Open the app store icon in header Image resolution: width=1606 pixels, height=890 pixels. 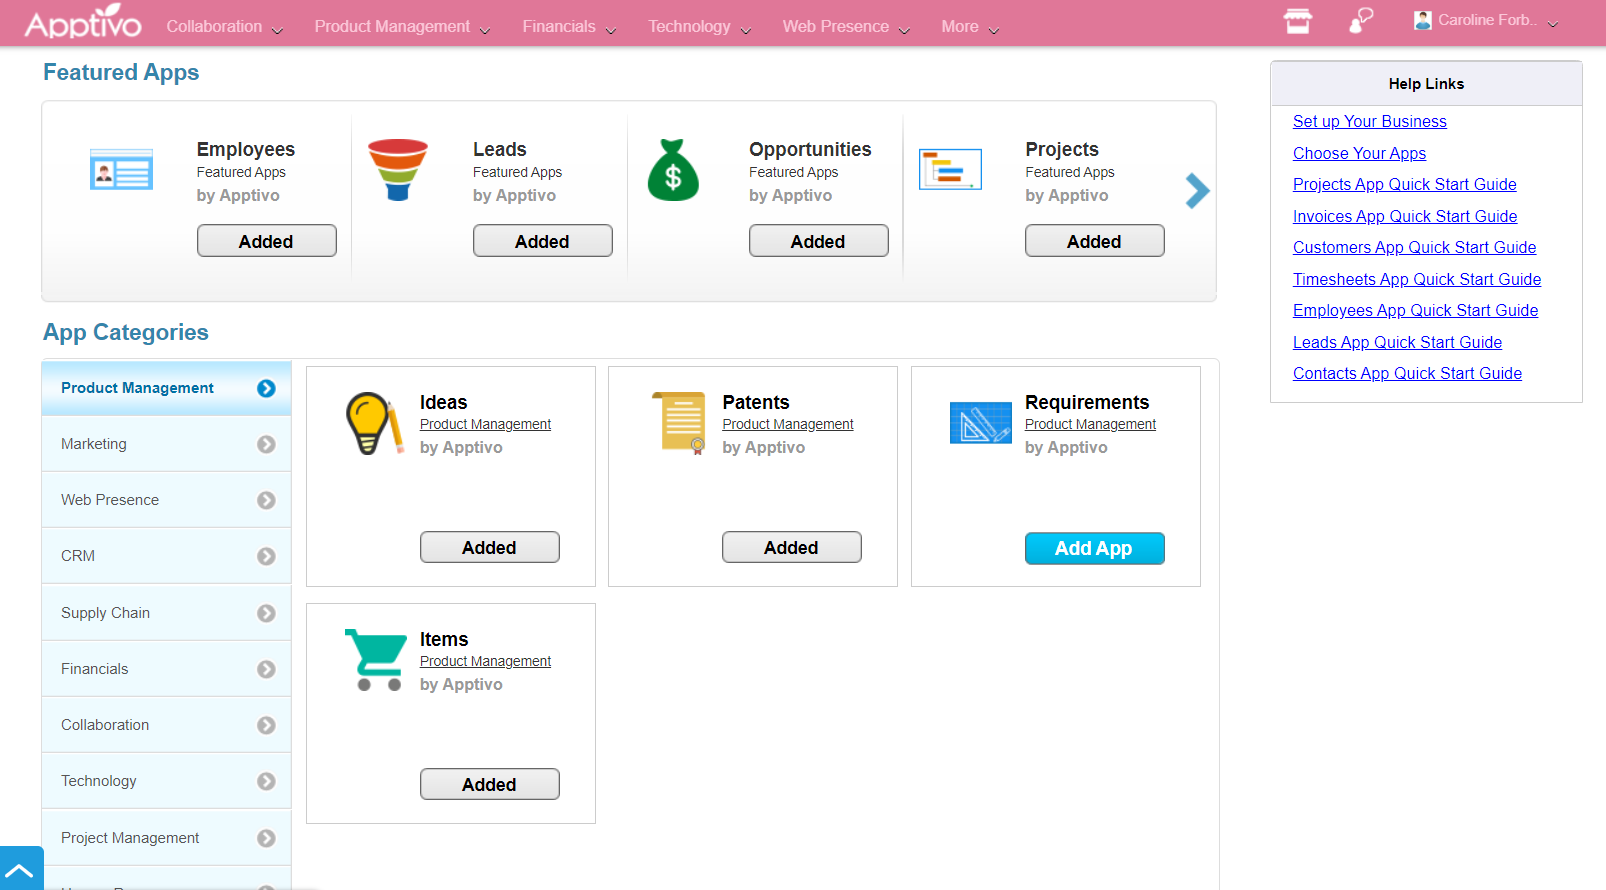click(1297, 21)
